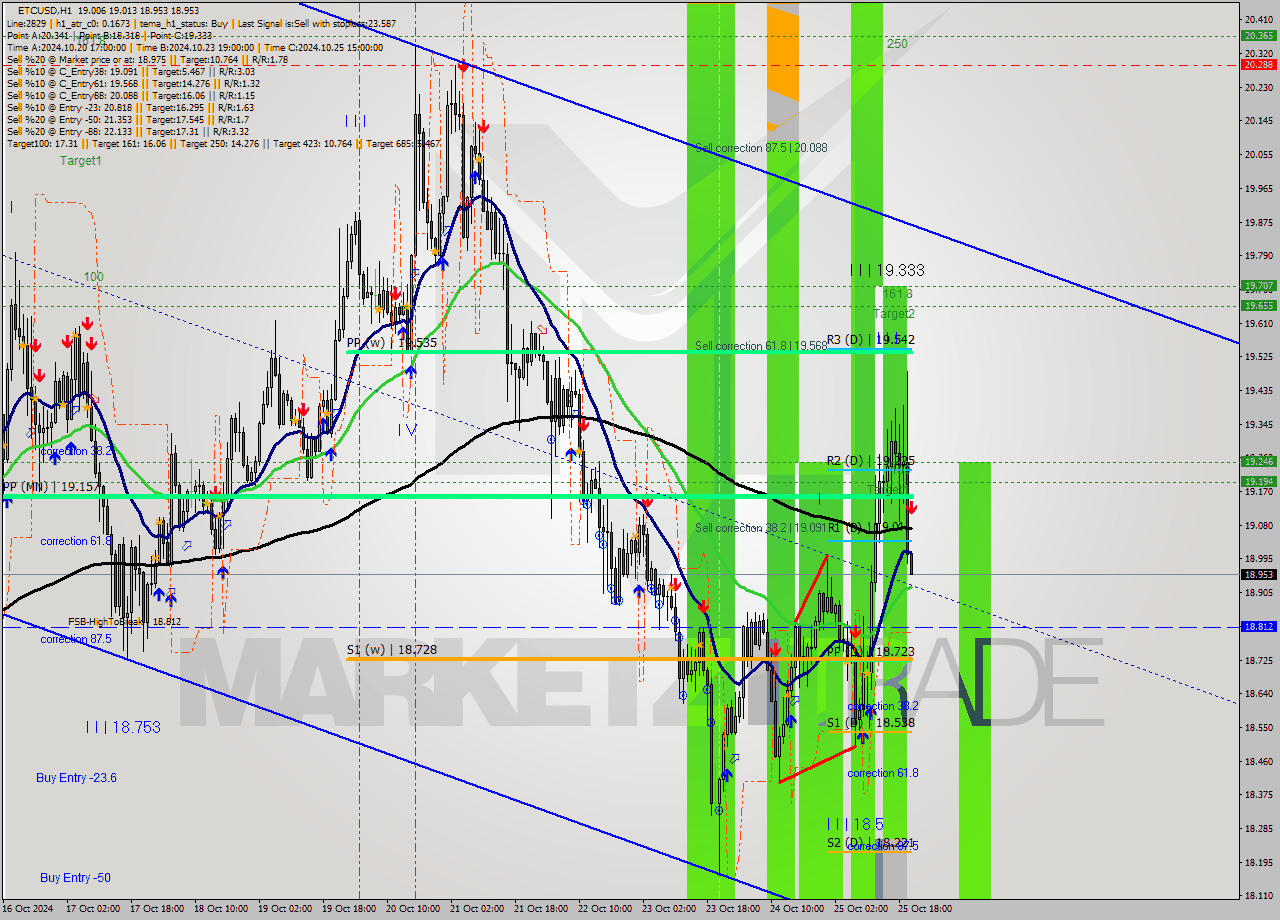
Task: Select the 'PP (w) | 19.535' pivot label
Action: tap(392, 342)
